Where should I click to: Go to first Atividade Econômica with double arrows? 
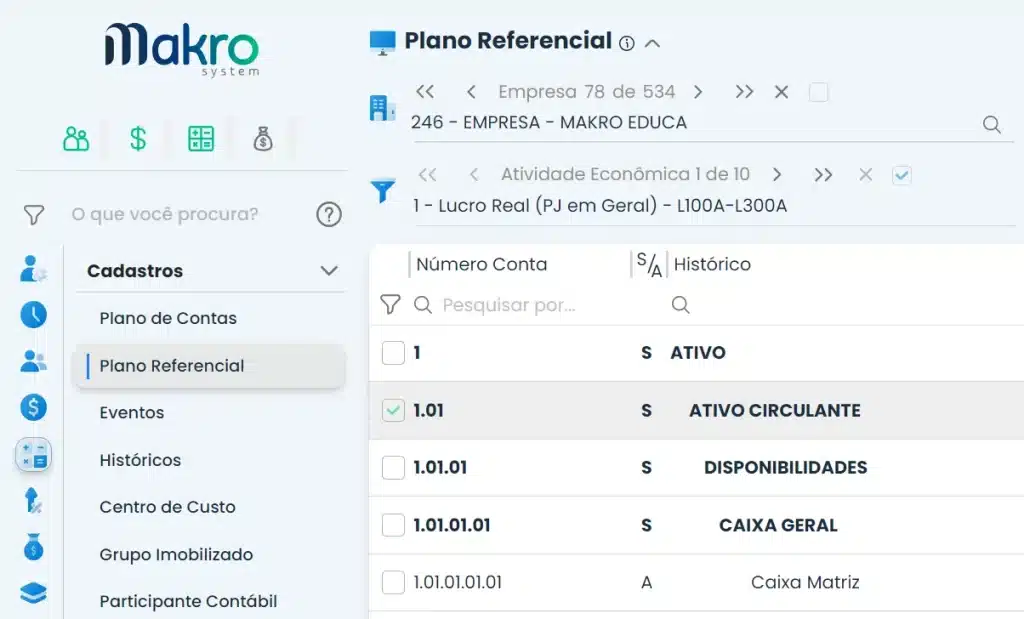click(x=428, y=174)
